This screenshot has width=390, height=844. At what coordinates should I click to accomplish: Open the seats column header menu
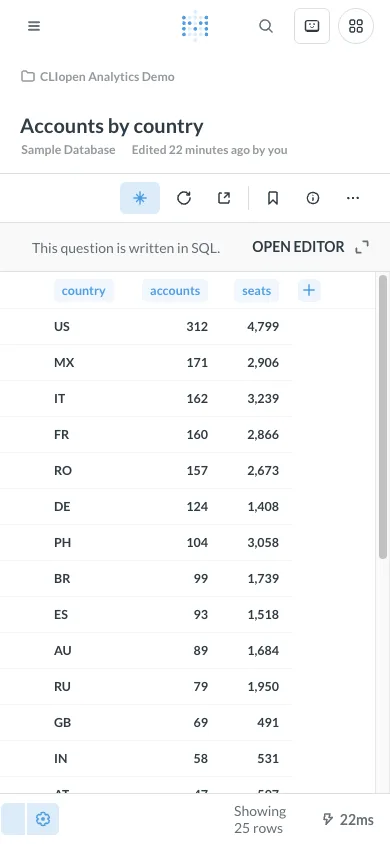257,291
